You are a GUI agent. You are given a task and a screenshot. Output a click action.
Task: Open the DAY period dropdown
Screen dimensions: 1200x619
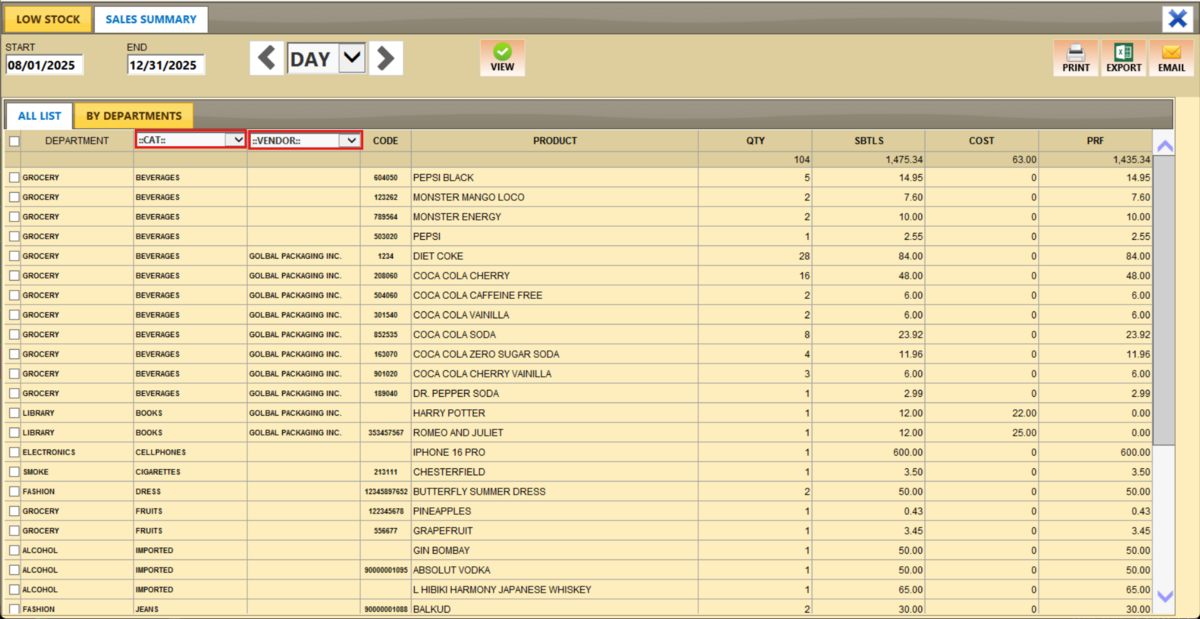pos(352,59)
